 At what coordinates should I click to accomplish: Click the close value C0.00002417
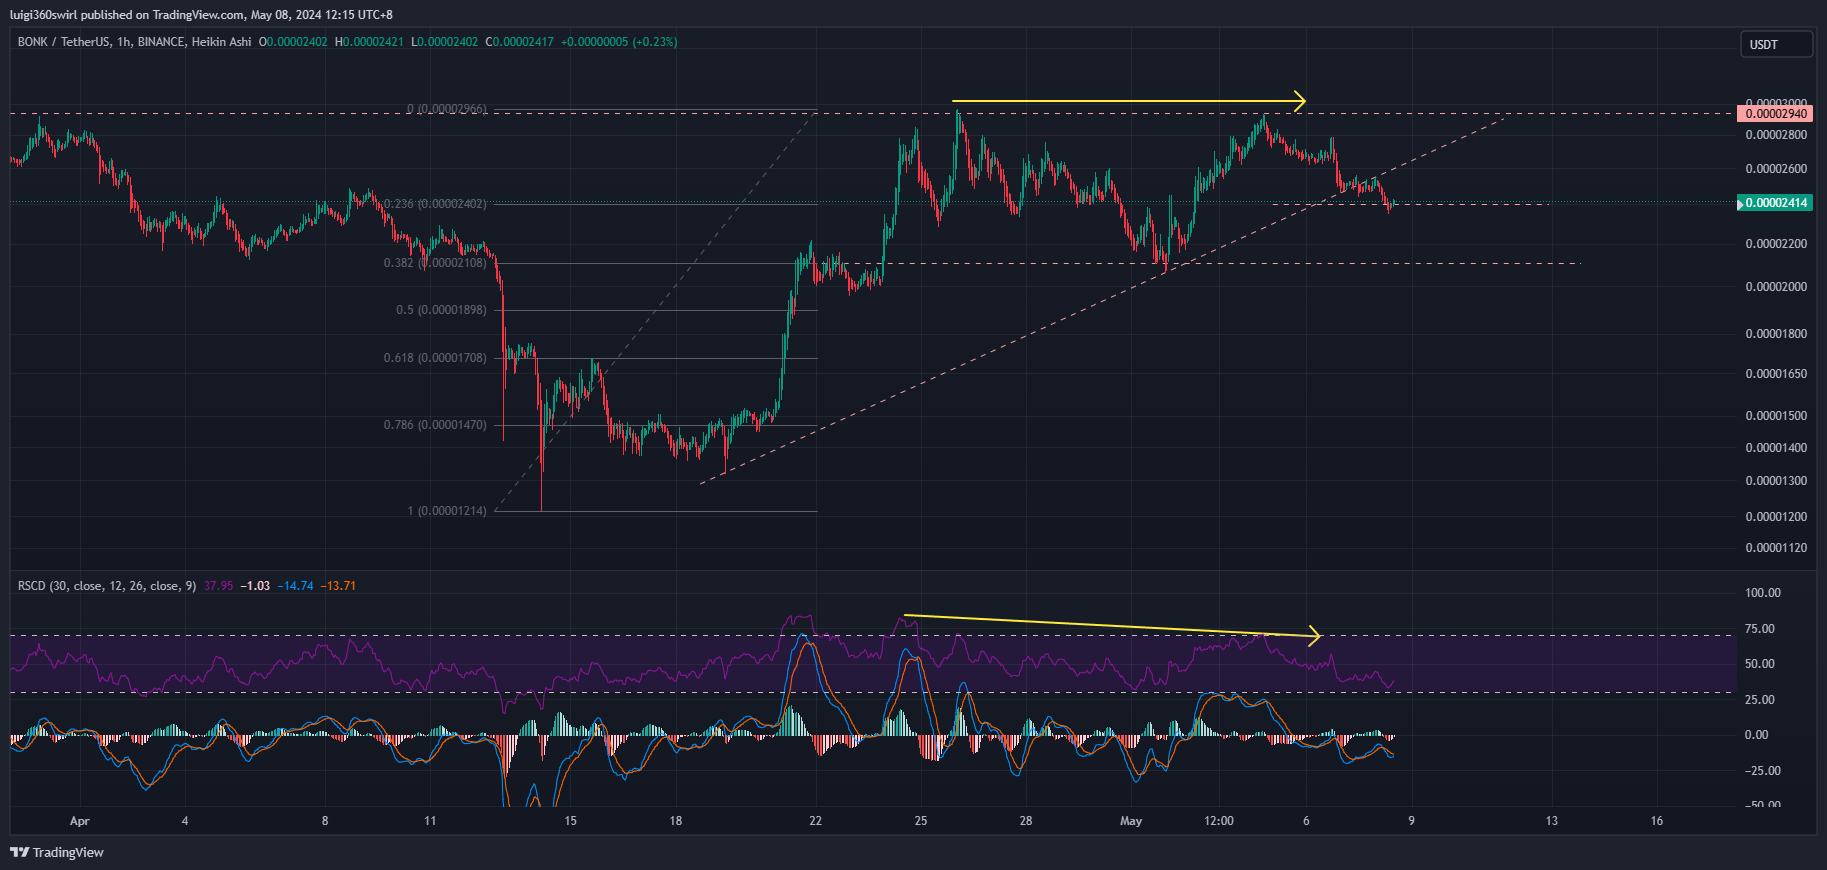[x=520, y=42]
